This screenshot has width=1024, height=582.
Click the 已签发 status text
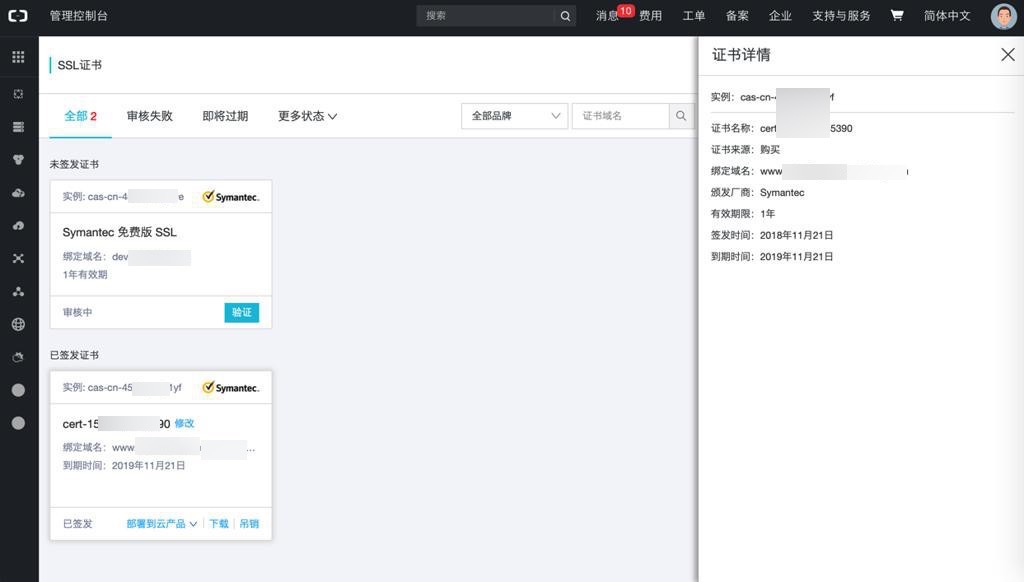(x=77, y=523)
